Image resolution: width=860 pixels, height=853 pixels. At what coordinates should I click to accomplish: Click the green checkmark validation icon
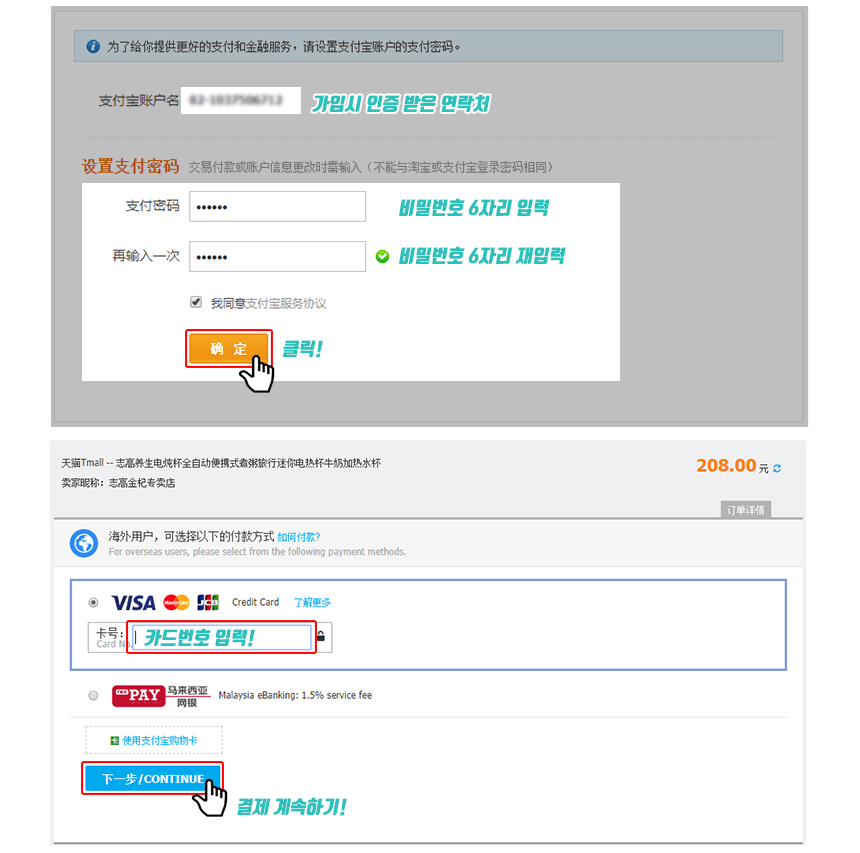pyautogui.click(x=382, y=256)
